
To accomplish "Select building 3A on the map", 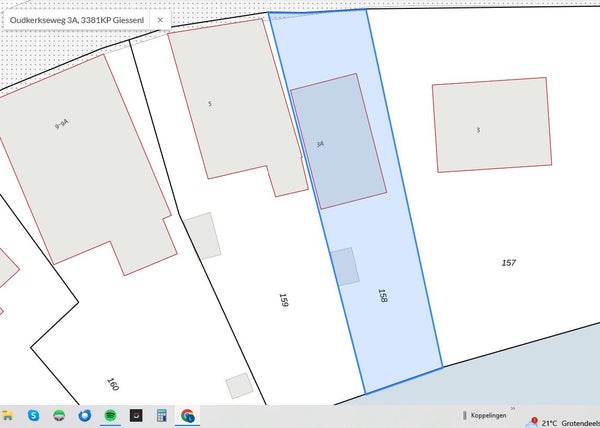I will pos(338,142).
